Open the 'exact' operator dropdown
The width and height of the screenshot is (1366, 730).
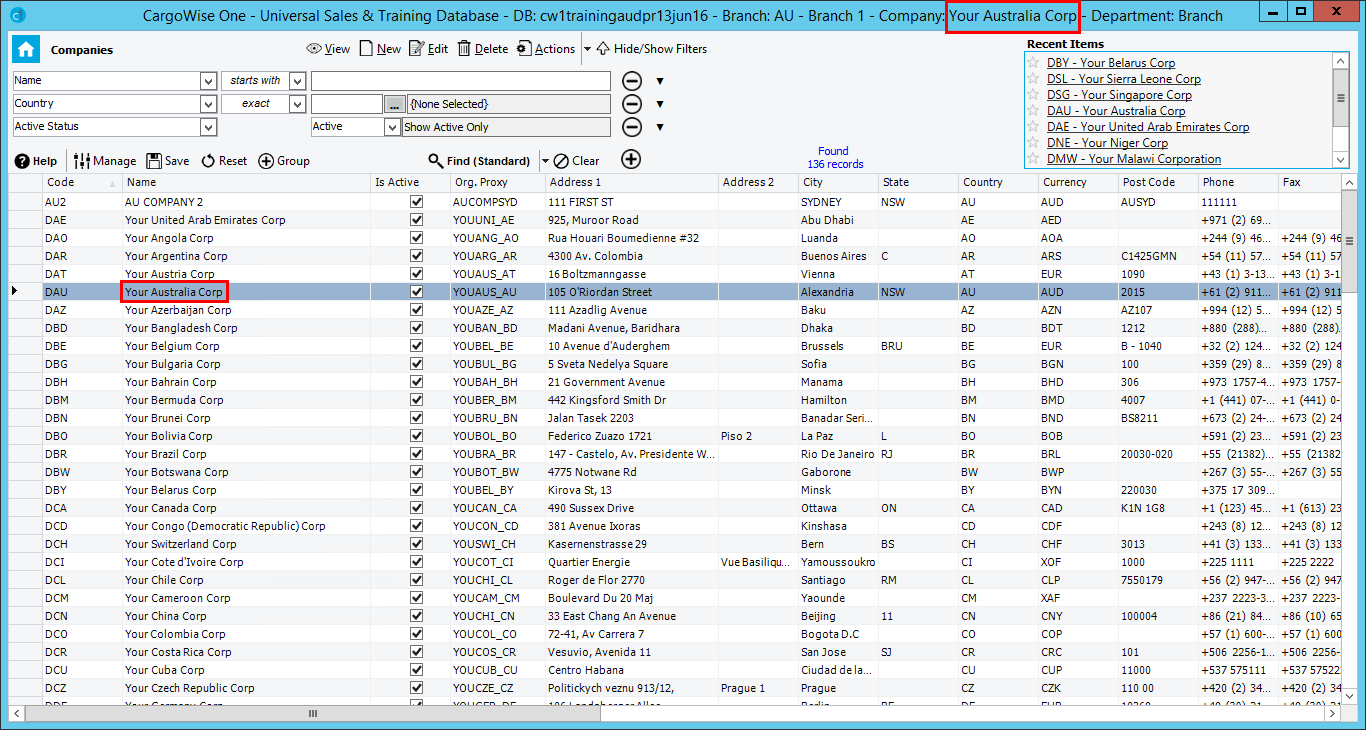click(x=297, y=104)
